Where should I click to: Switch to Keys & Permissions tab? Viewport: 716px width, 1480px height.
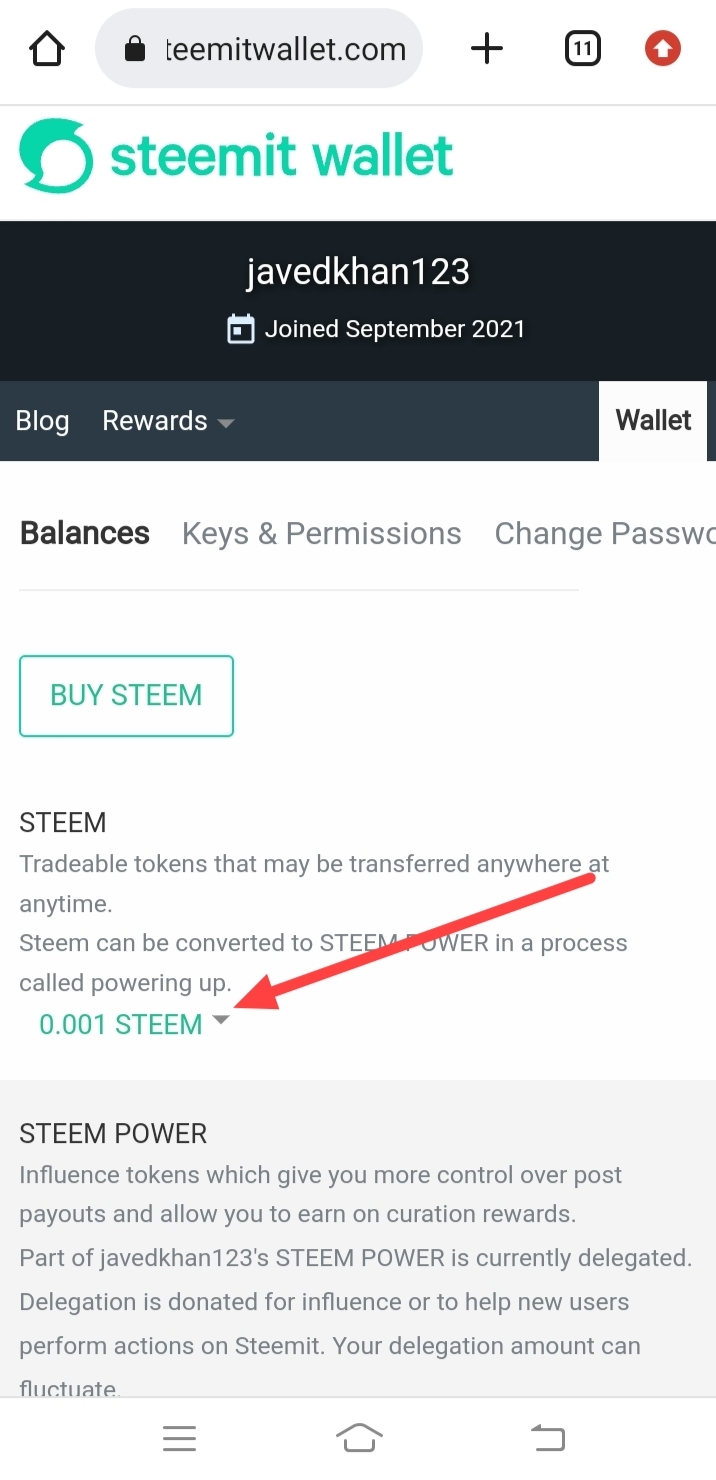click(x=321, y=534)
